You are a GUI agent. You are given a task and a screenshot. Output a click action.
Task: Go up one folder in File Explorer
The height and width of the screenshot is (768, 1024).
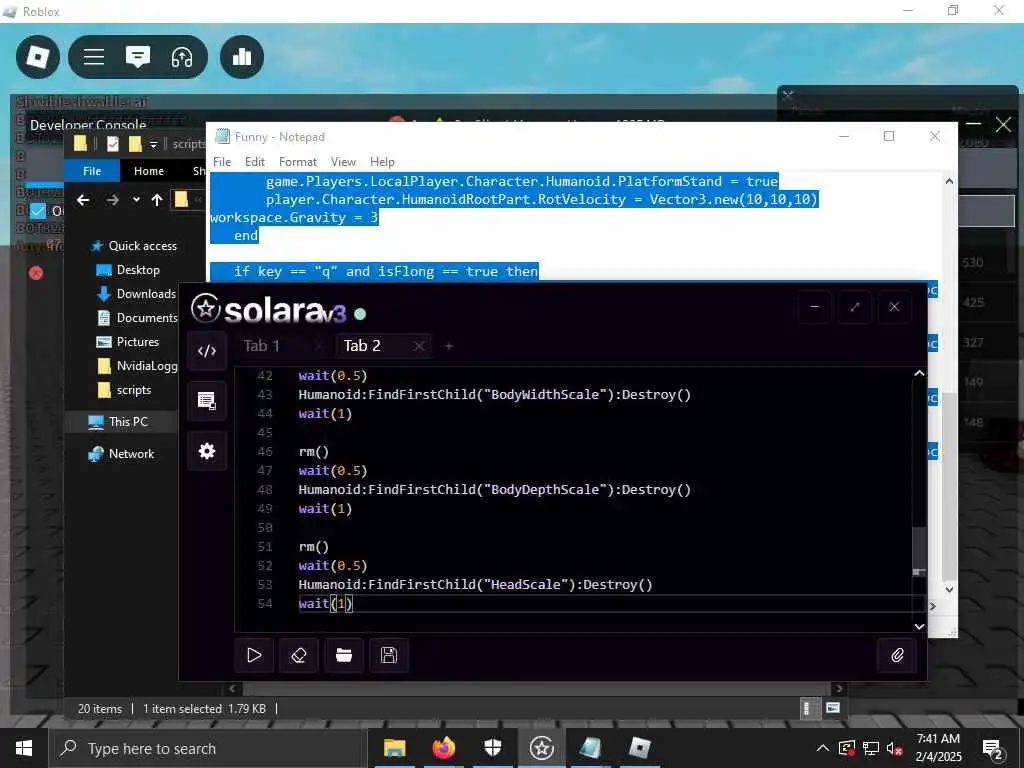(157, 200)
